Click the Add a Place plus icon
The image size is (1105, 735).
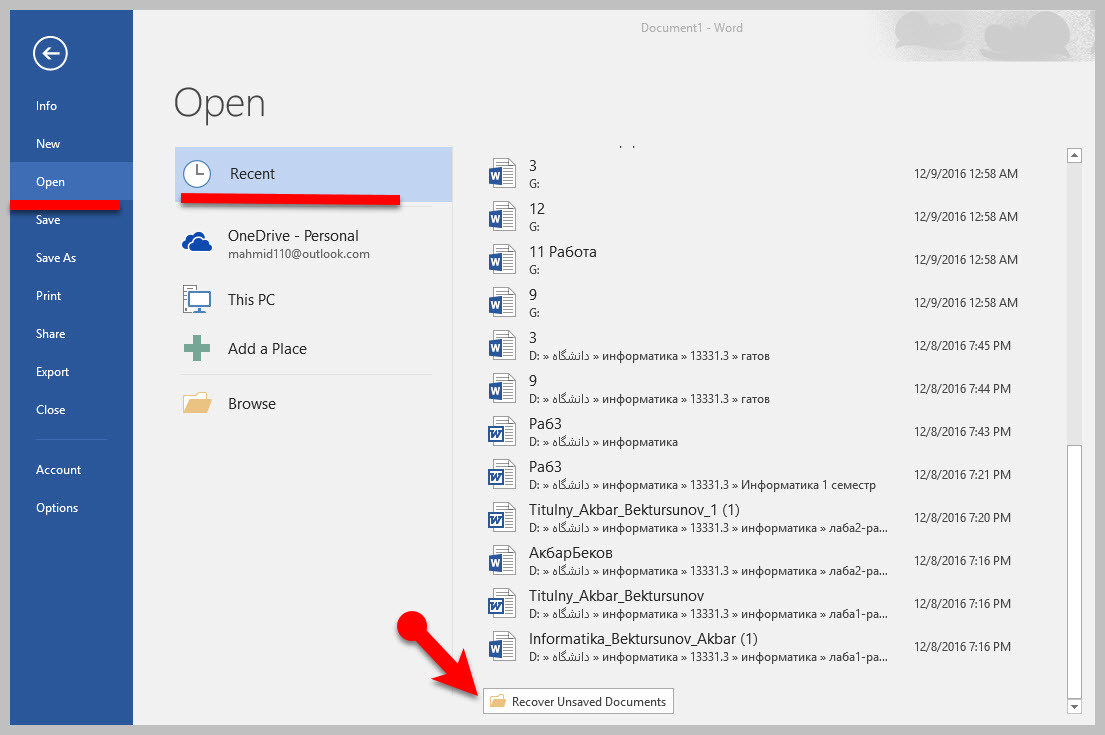point(197,348)
